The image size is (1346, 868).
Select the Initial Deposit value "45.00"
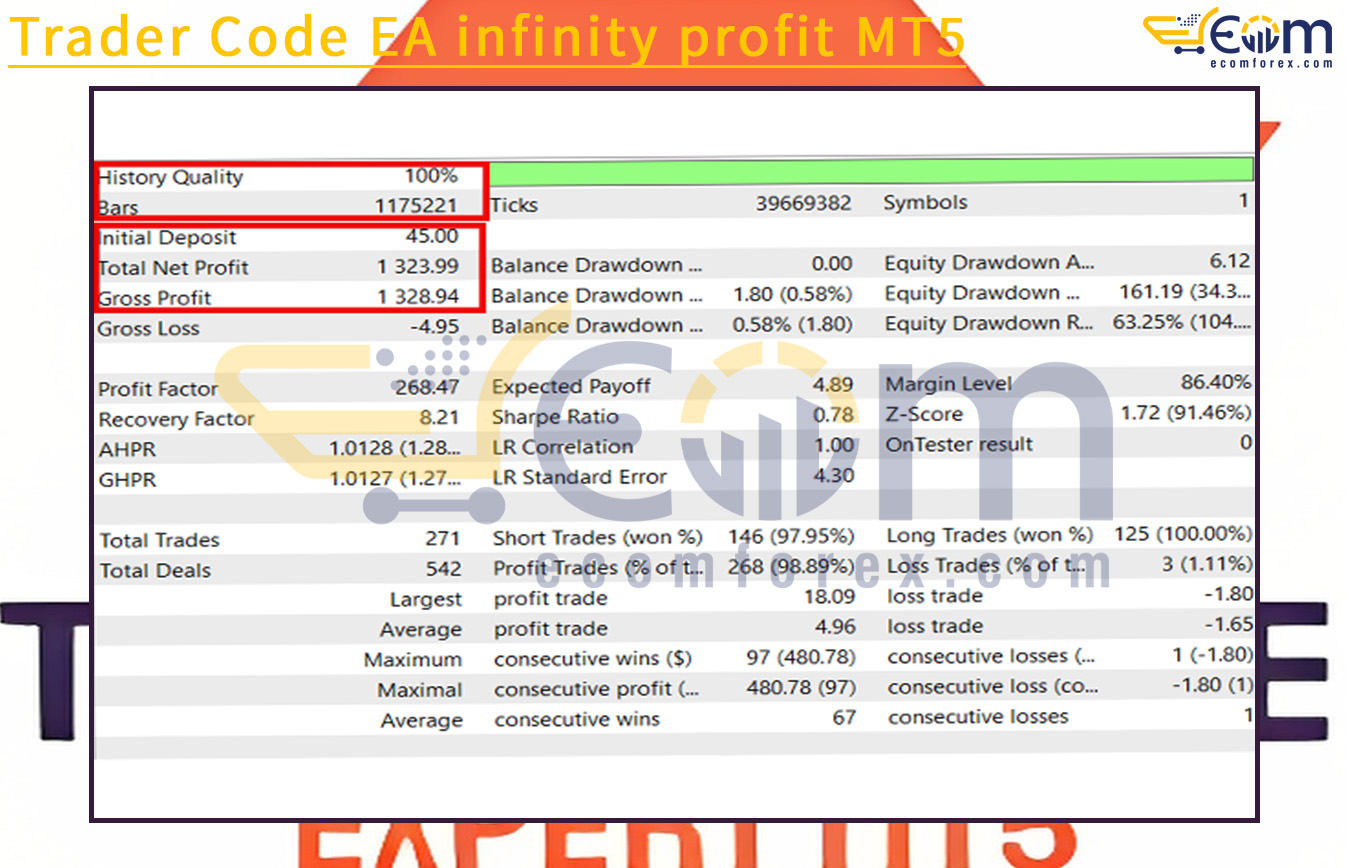[x=433, y=236]
